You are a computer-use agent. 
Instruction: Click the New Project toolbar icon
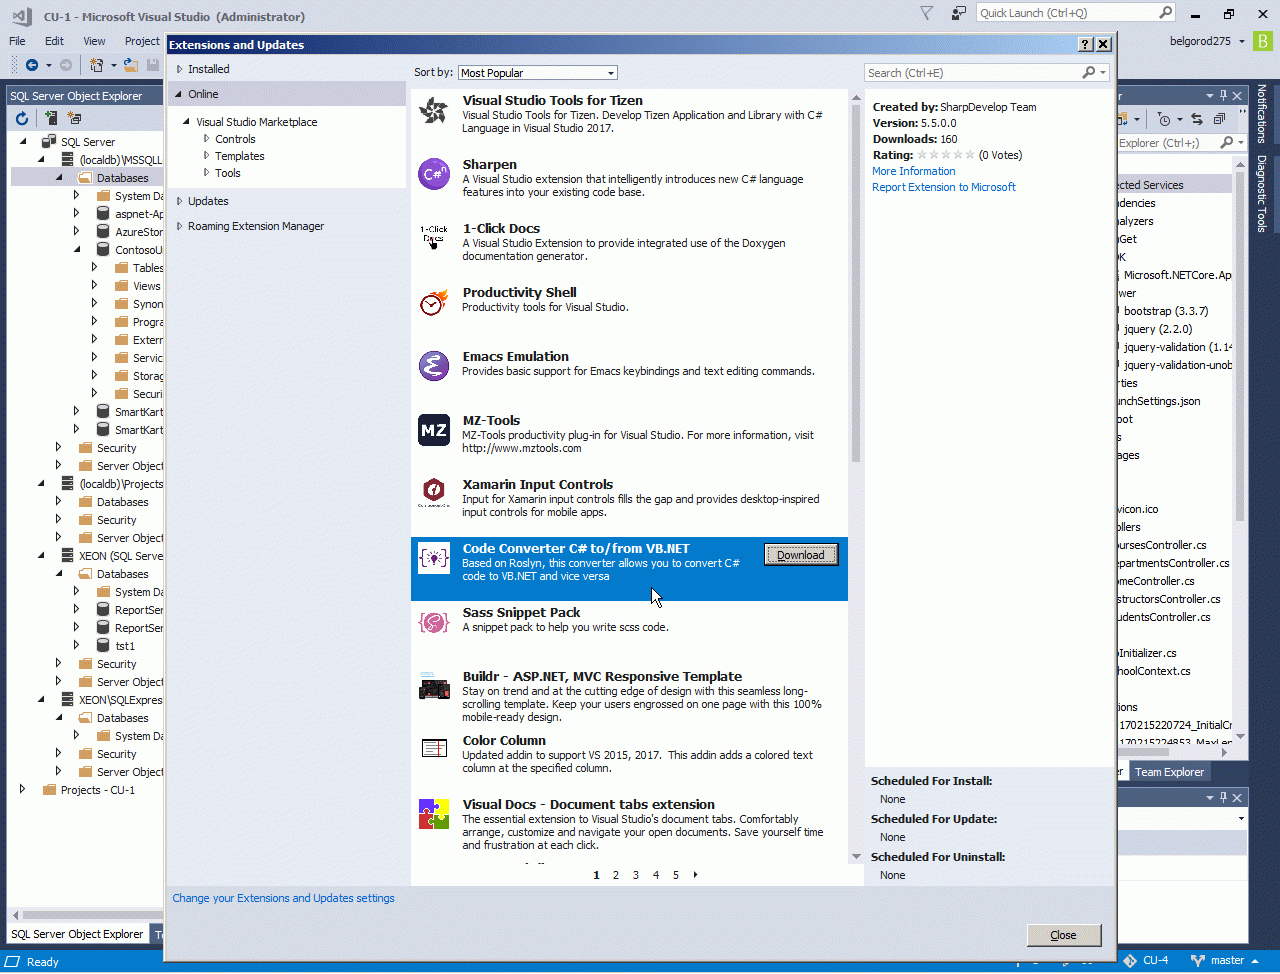pyautogui.click(x=97, y=65)
